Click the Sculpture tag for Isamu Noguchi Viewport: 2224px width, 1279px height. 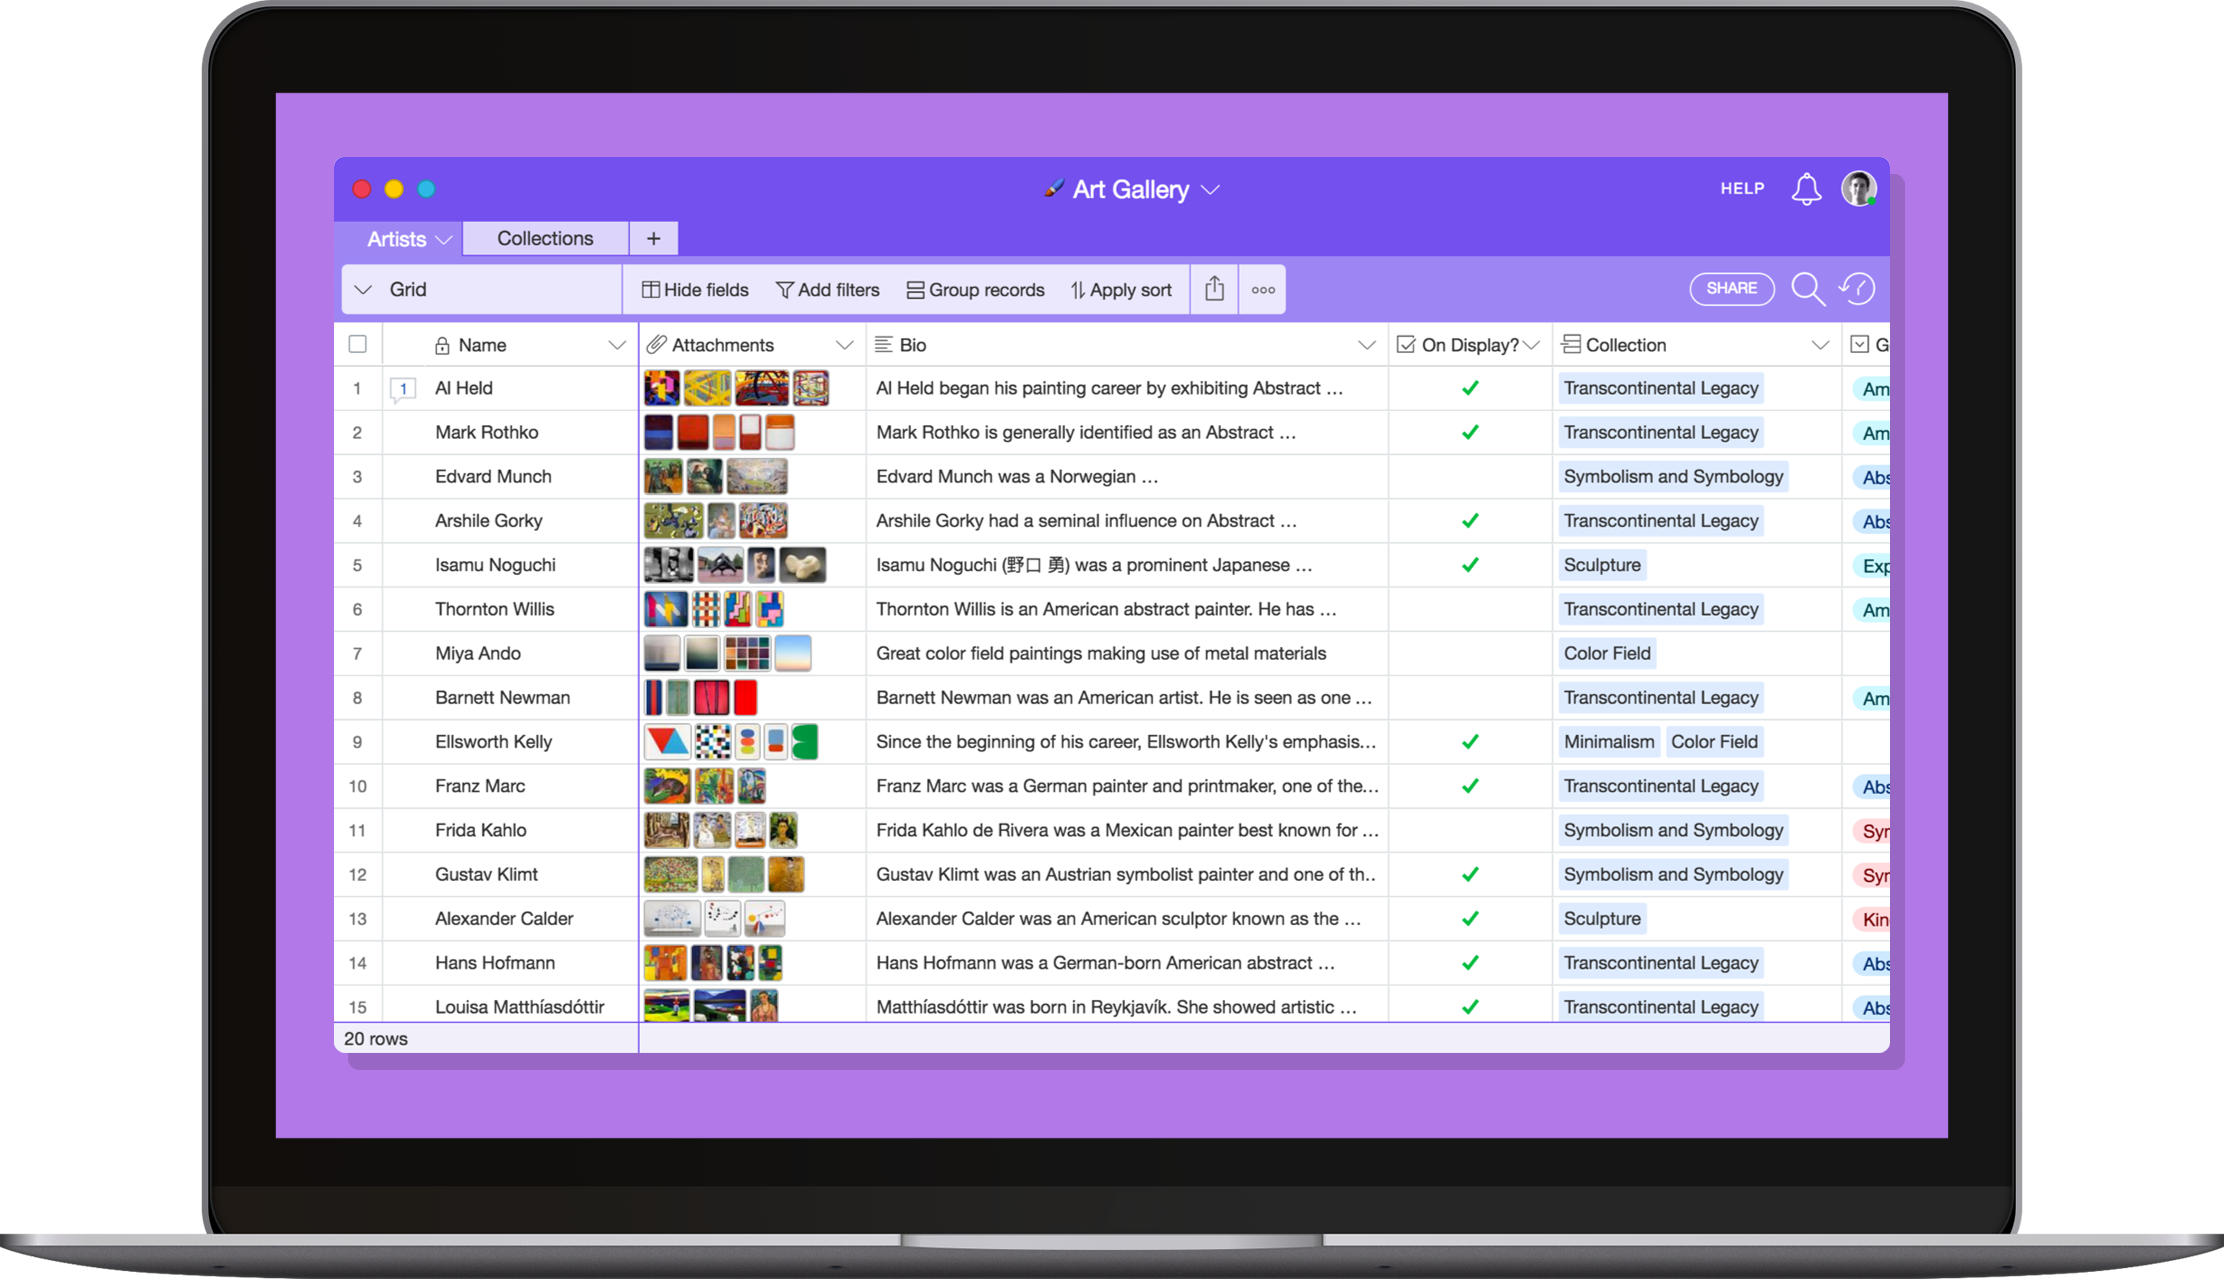[x=1602, y=565]
